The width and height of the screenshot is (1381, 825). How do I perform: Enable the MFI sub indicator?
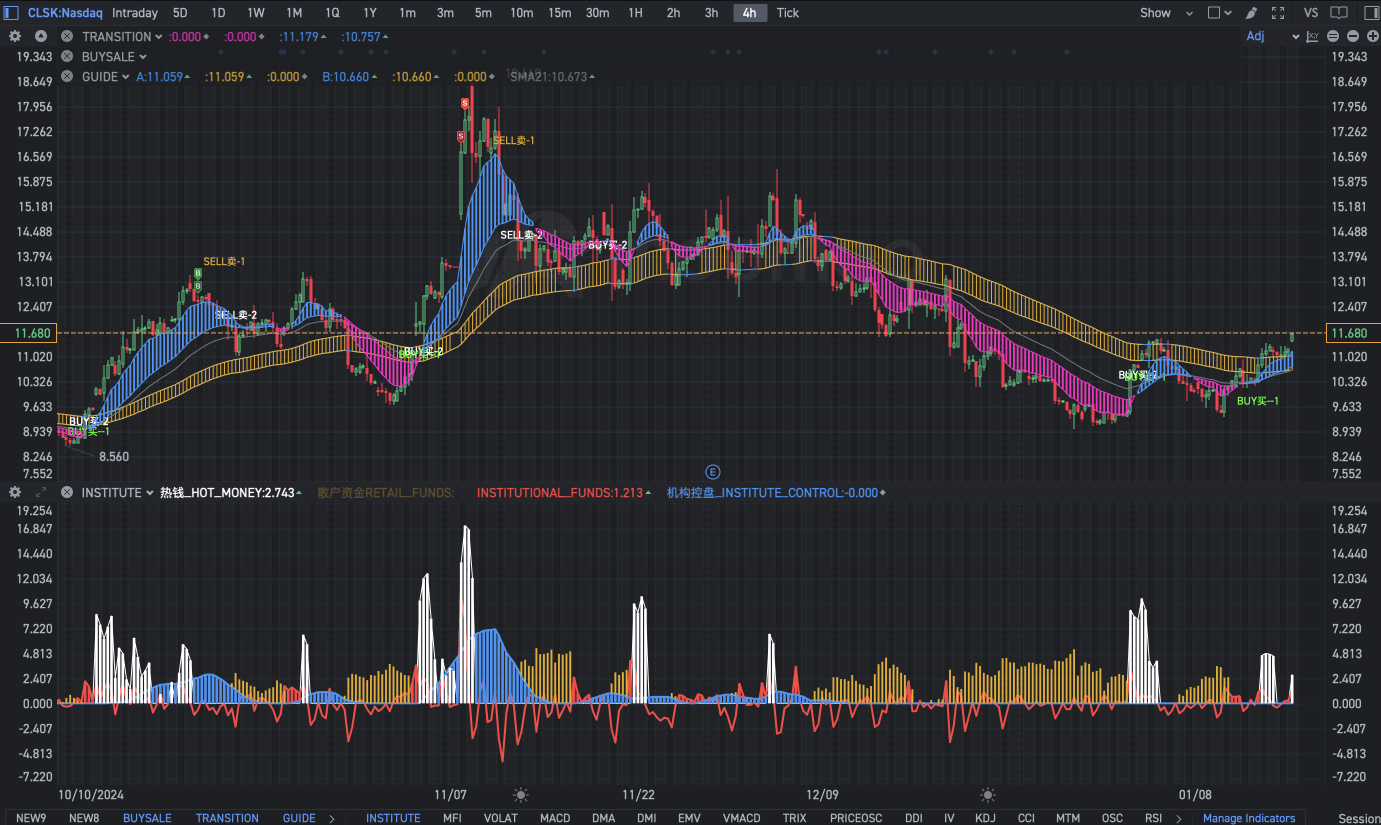coord(452,818)
